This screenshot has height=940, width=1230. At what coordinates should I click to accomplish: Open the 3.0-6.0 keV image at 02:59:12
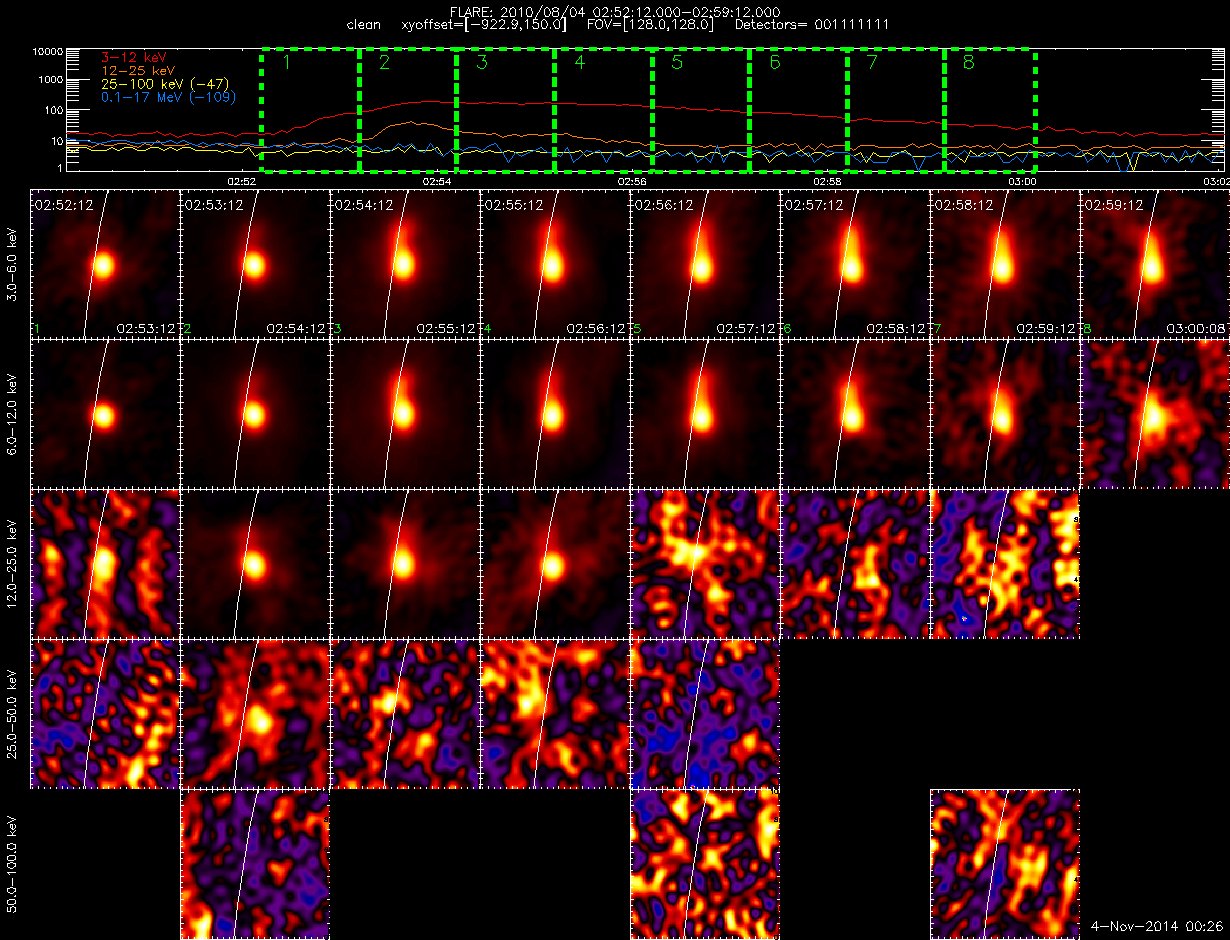[1155, 264]
